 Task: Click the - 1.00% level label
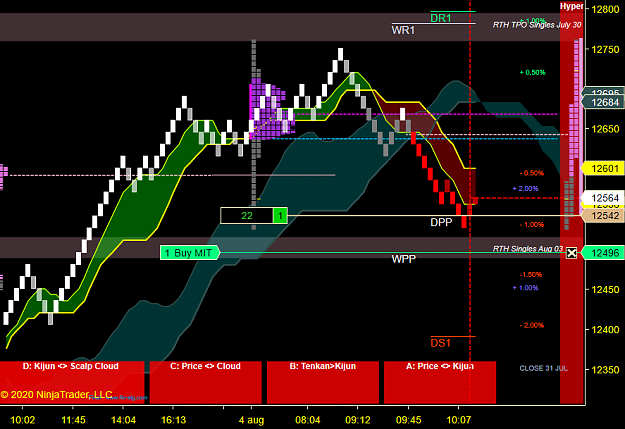tap(532, 225)
